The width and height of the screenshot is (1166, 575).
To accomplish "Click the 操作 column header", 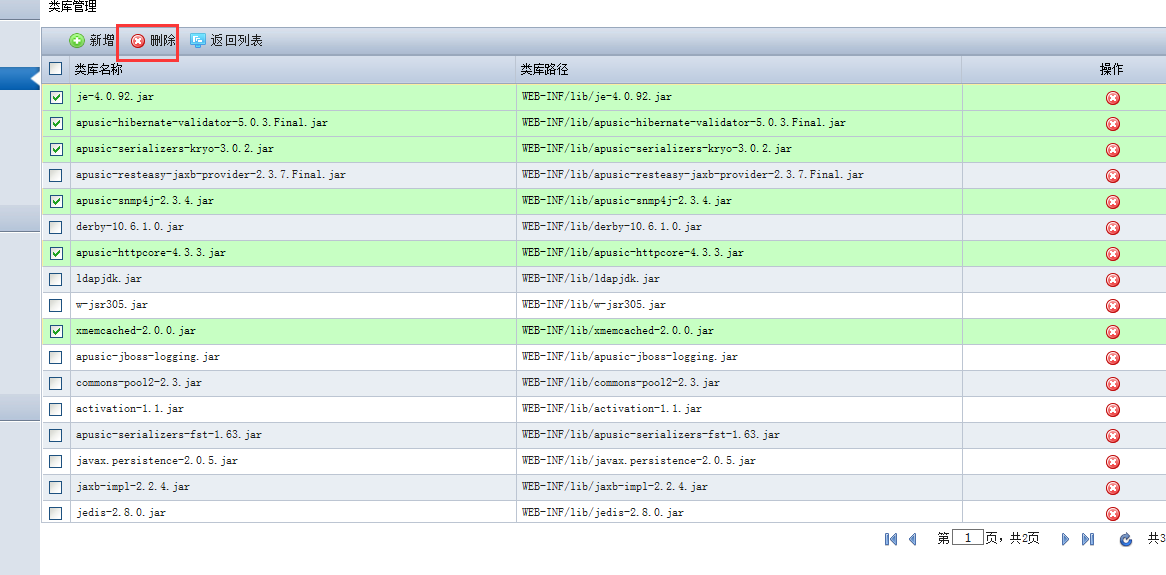I will pos(1112,69).
